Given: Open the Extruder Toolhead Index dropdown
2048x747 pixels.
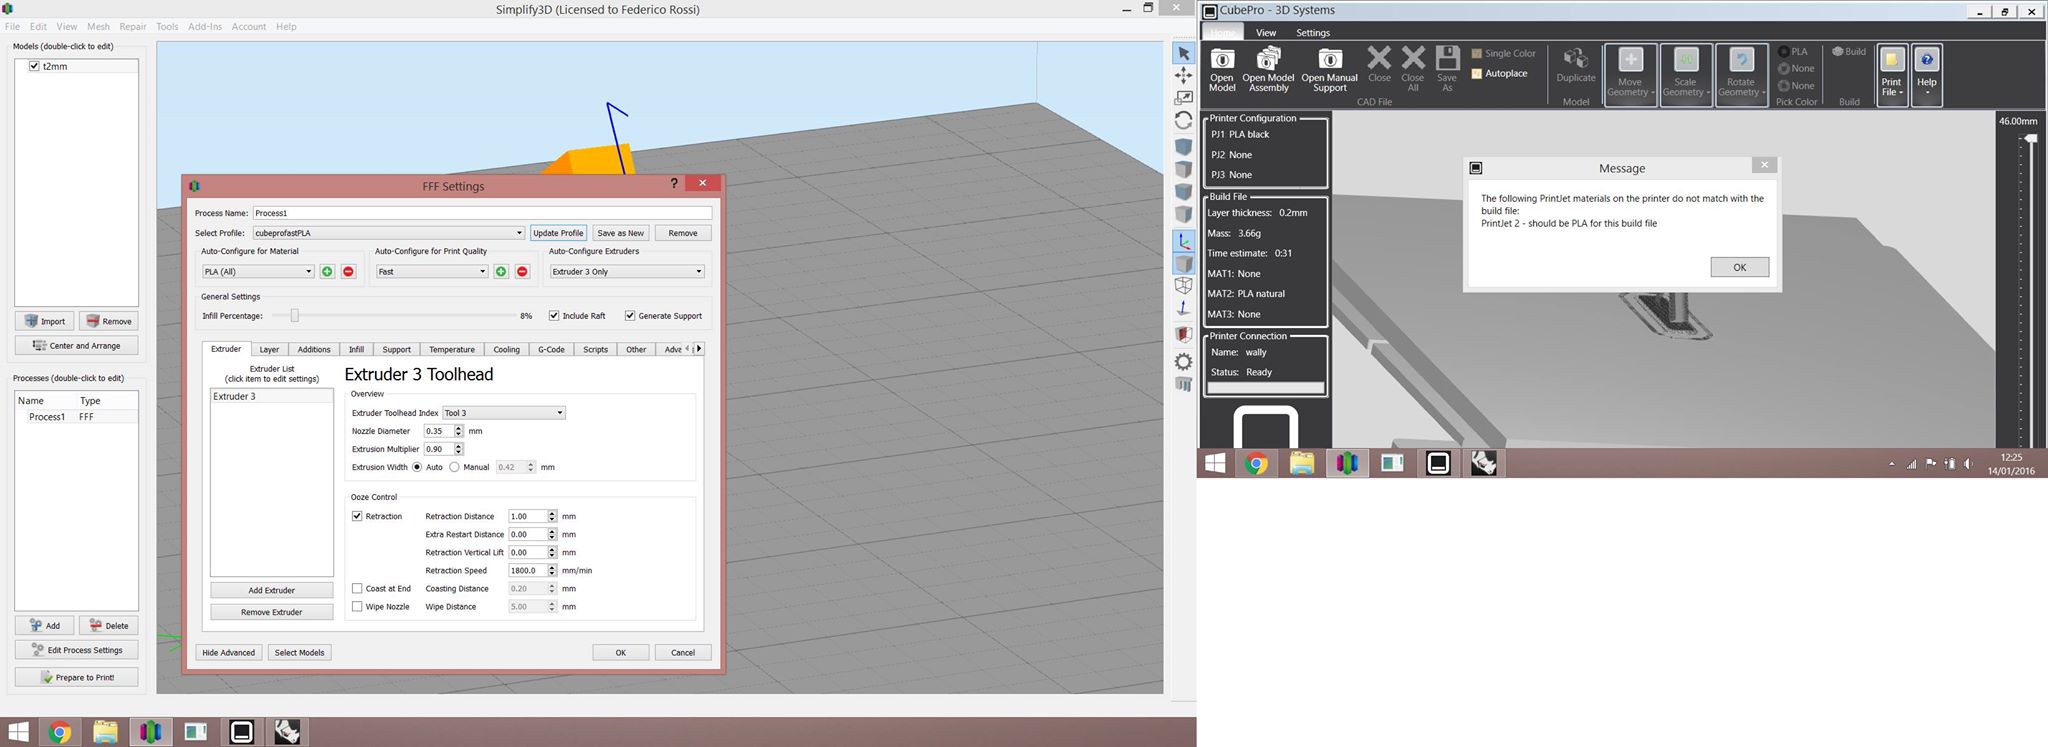Looking at the screenshot, I should coord(504,413).
